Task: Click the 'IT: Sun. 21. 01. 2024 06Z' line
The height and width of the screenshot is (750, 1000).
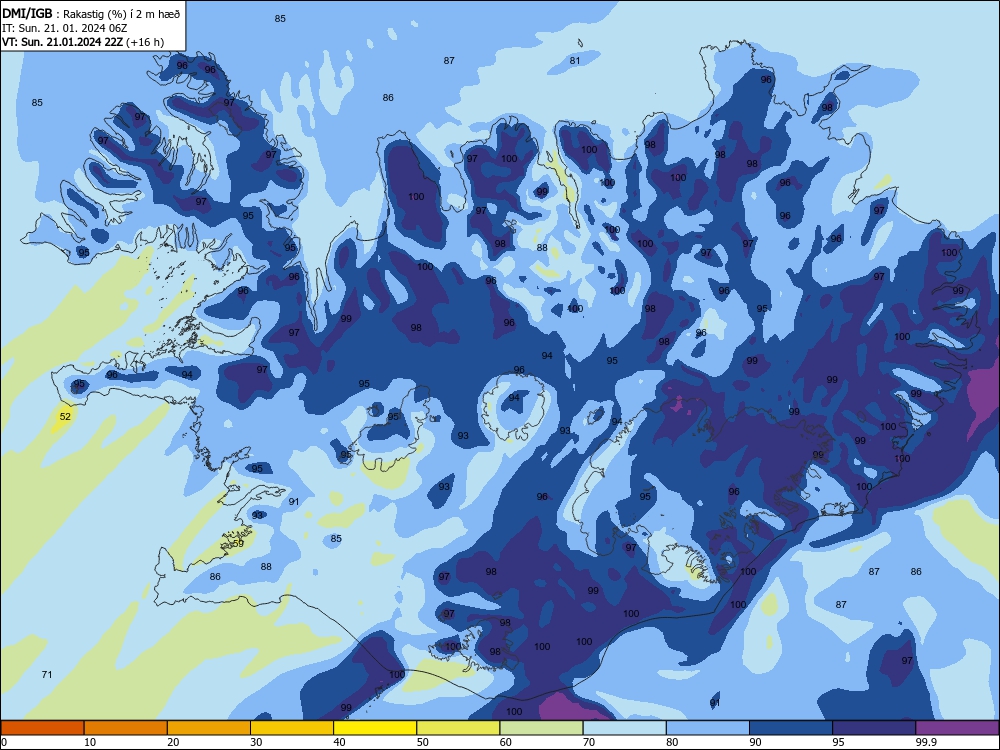Action: 65,28
